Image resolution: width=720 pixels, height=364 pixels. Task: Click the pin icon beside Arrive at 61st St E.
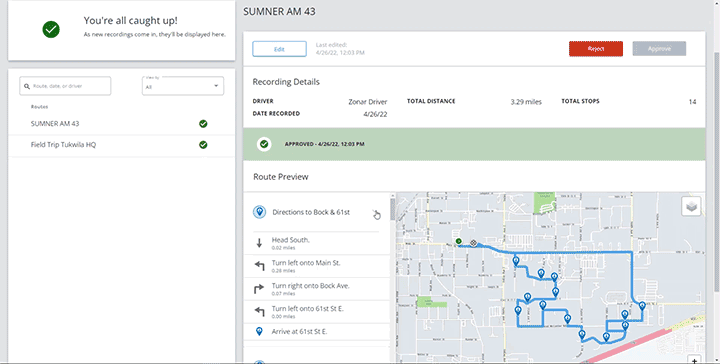point(259,331)
